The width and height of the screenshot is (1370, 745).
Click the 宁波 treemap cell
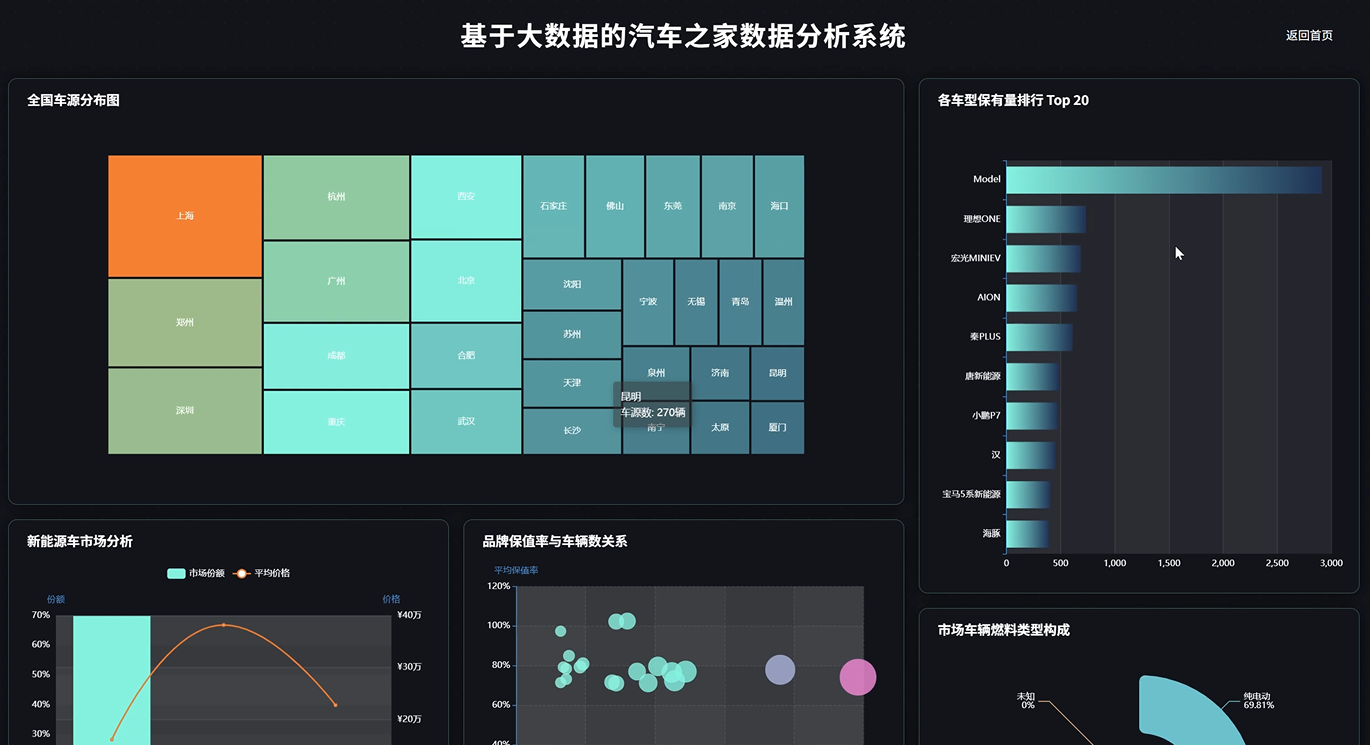coord(648,302)
